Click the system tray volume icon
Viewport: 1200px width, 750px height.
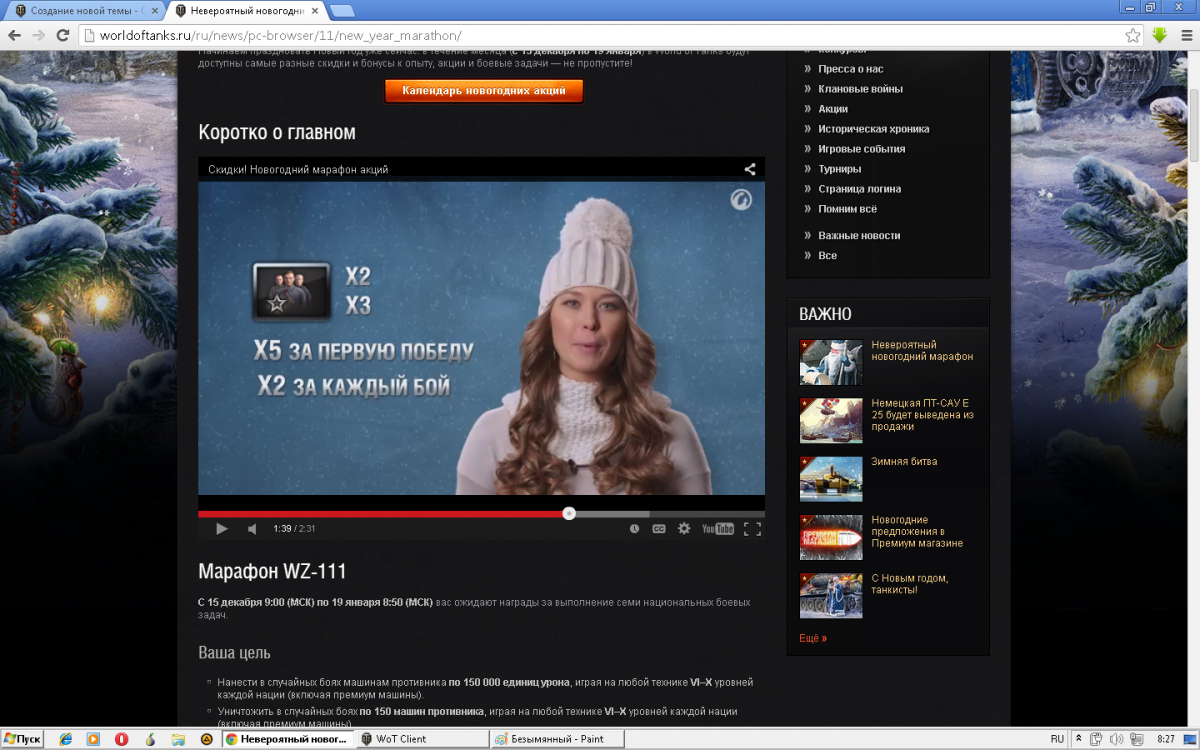1115,739
